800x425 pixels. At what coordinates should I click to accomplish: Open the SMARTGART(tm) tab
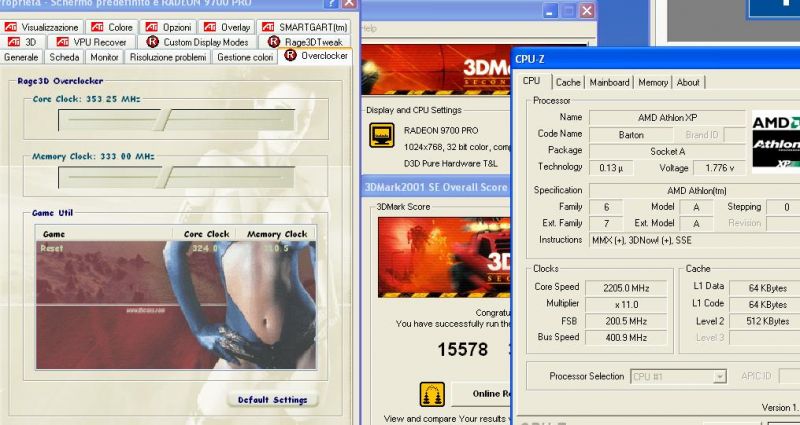coord(305,27)
